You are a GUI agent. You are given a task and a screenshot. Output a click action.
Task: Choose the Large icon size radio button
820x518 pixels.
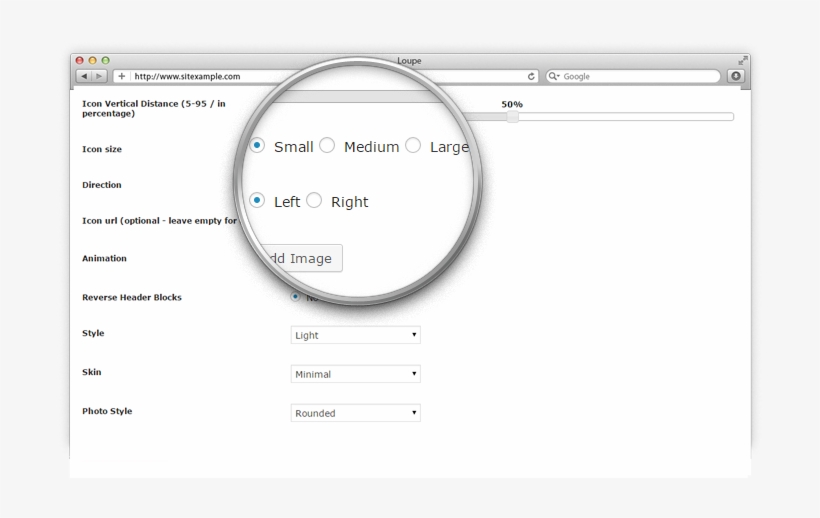pos(413,146)
